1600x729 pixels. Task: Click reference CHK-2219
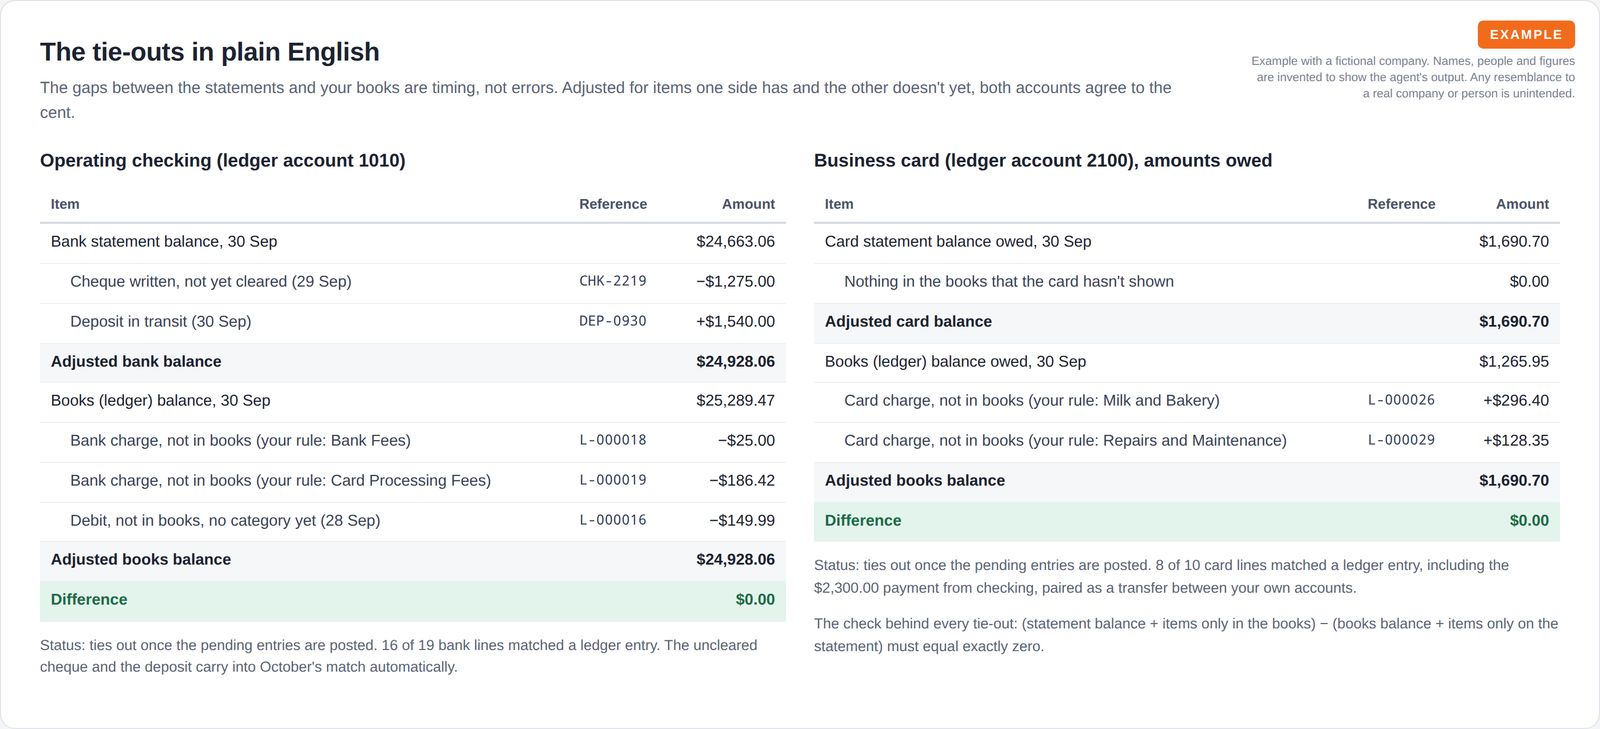[x=613, y=281]
